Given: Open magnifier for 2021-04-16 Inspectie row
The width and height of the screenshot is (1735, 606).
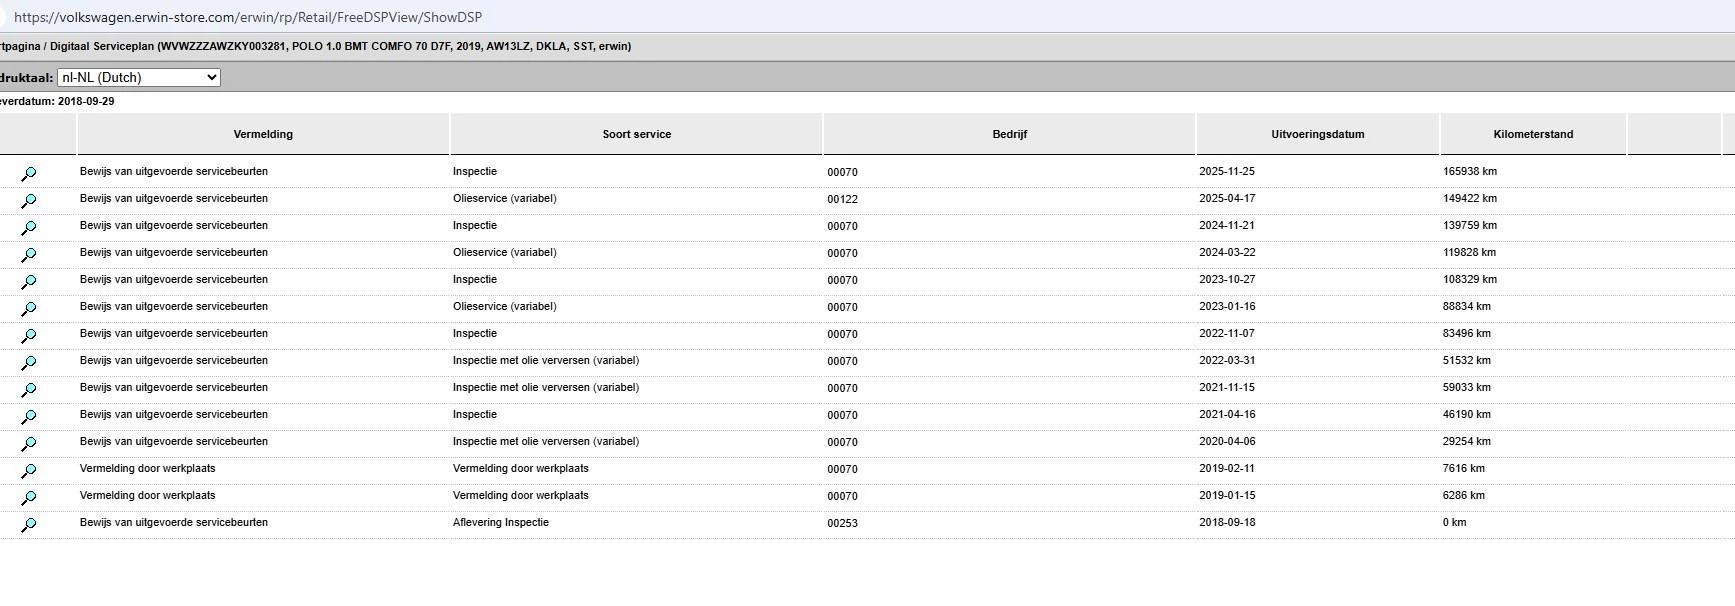Looking at the screenshot, I should [29, 416].
